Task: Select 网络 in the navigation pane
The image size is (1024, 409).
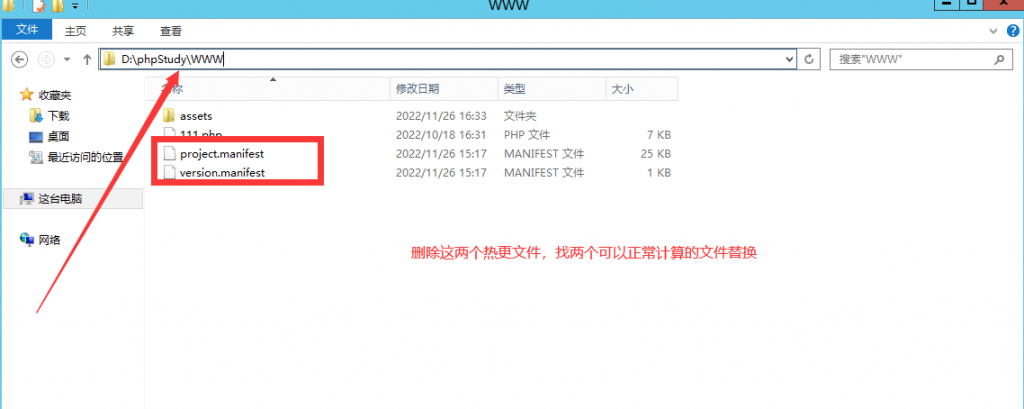Action: (50, 240)
